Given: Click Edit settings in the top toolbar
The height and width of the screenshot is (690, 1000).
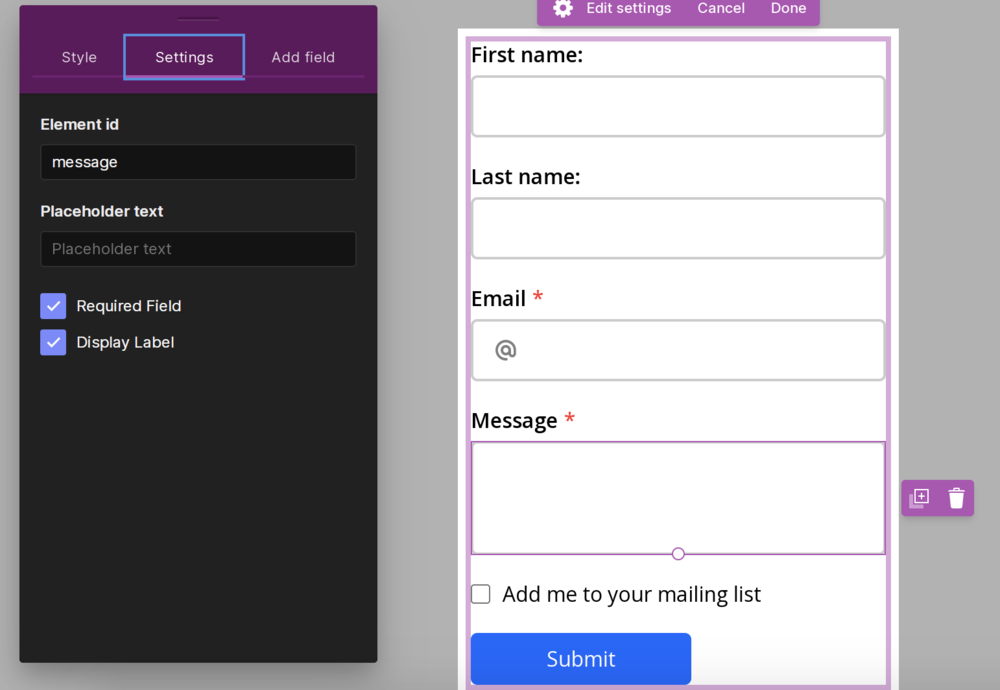Looking at the screenshot, I should (629, 8).
